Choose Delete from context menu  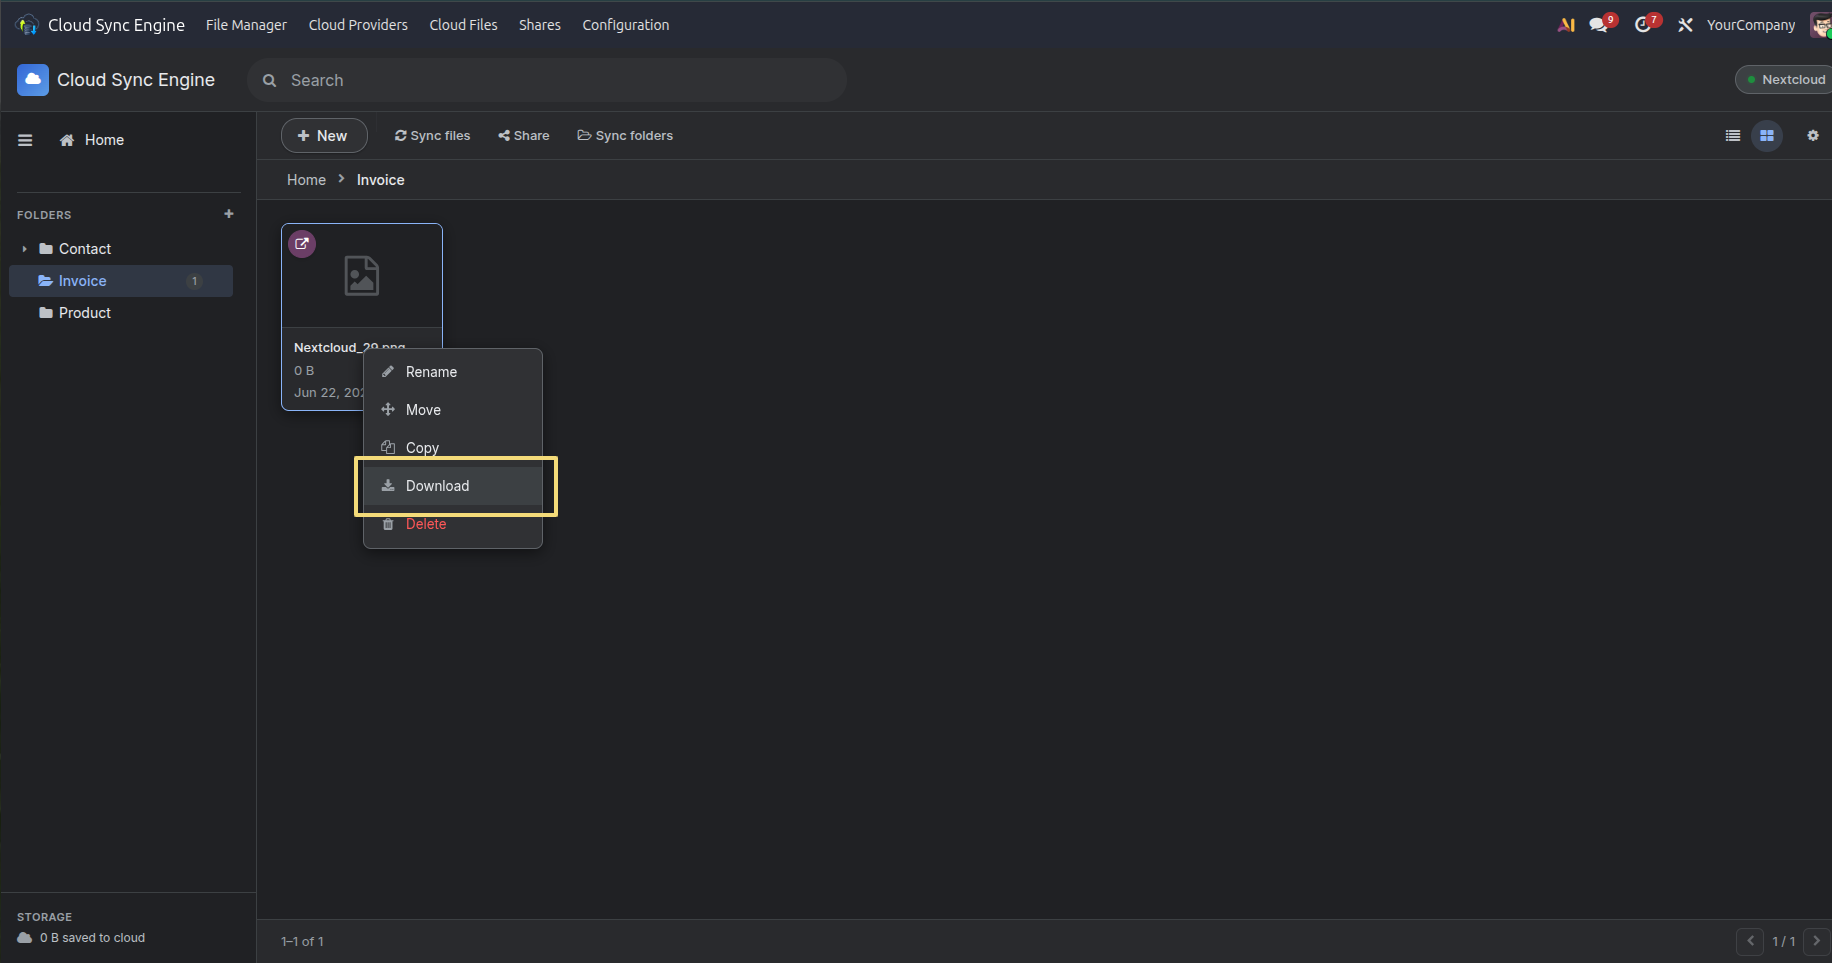click(453, 524)
